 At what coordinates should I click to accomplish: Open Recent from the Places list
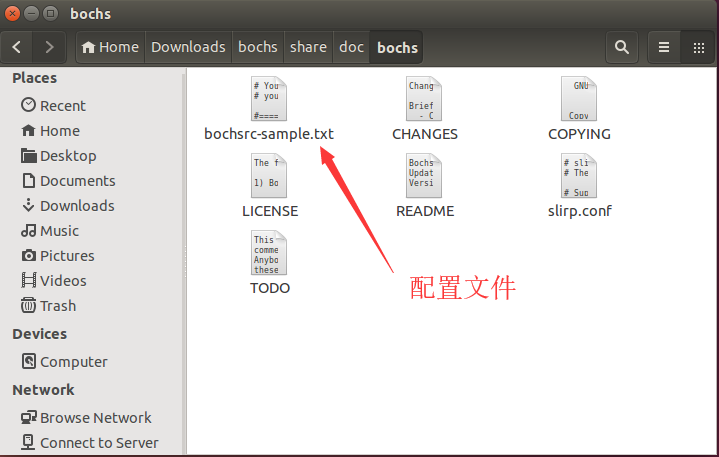63,106
